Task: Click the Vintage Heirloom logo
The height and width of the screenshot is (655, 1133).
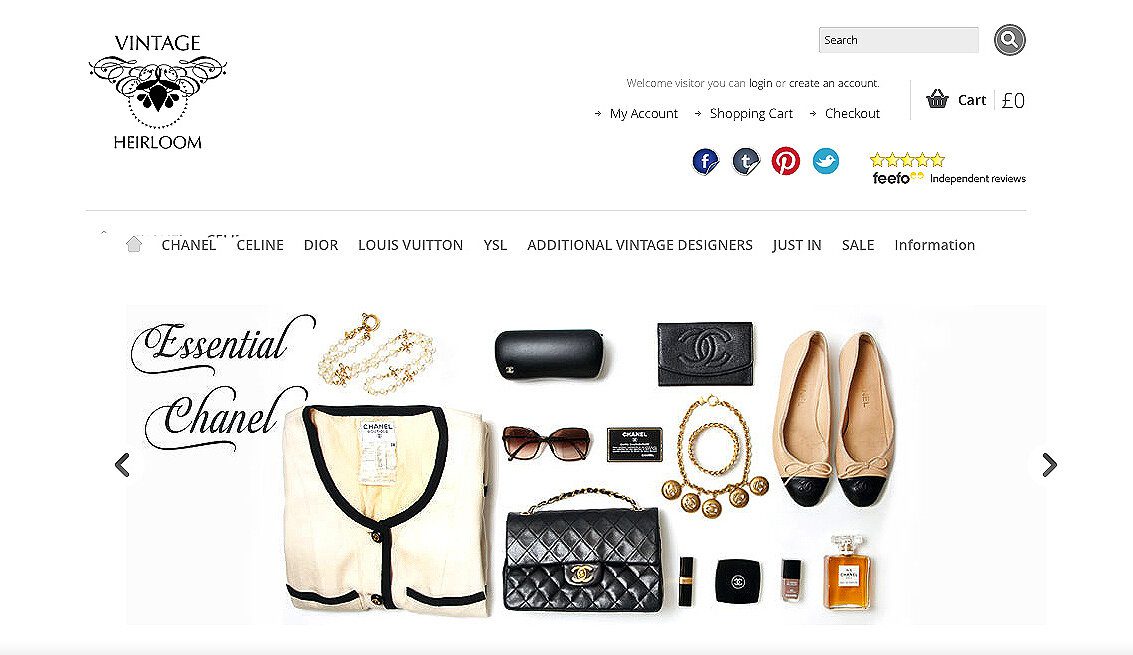Action: [158, 92]
